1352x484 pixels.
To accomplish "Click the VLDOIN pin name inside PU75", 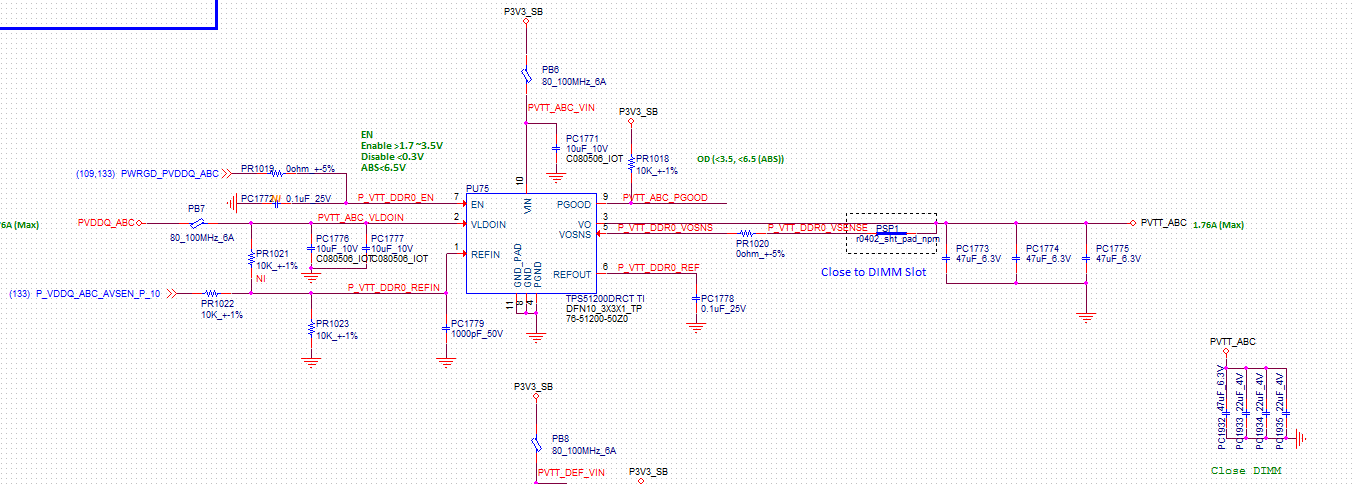I will coord(490,224).
